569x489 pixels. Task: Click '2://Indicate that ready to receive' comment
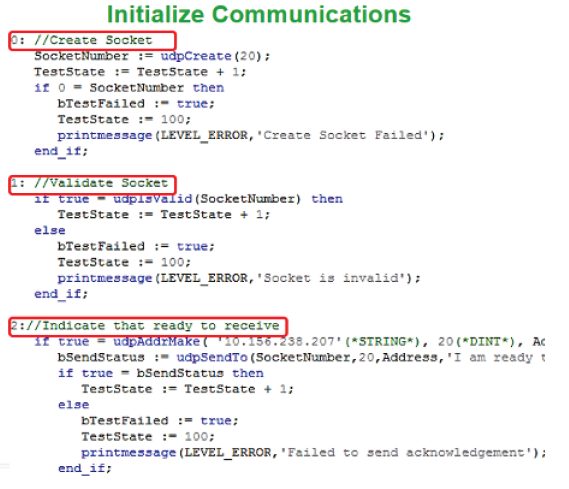[145, 326]
